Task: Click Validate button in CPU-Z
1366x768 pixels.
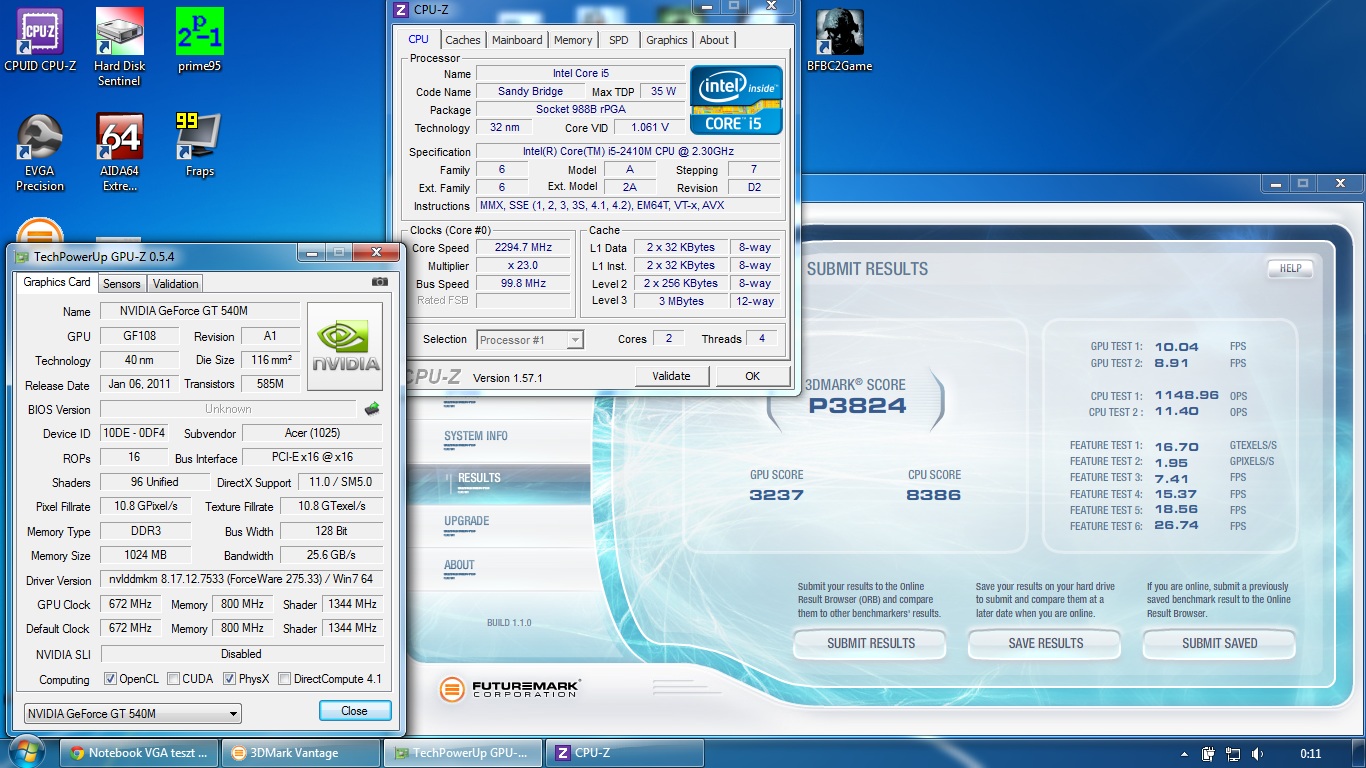Action: coord(672,376)
